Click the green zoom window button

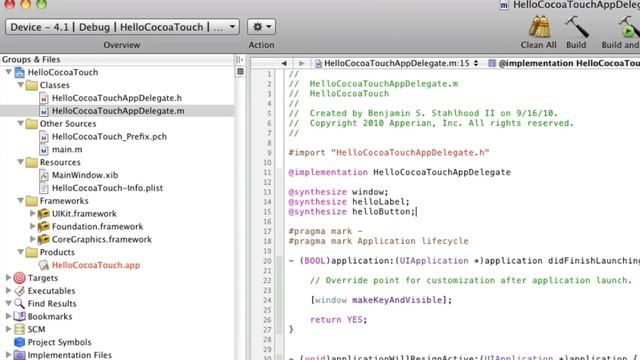coord(41,4)
